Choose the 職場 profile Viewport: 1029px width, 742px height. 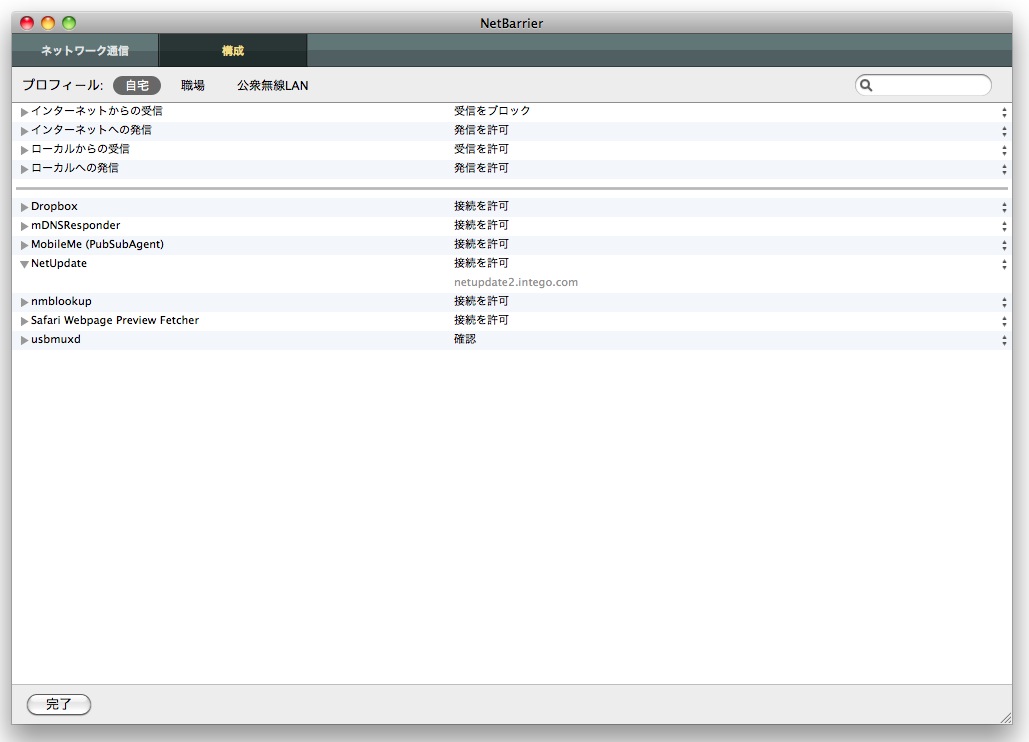(193, 85)
